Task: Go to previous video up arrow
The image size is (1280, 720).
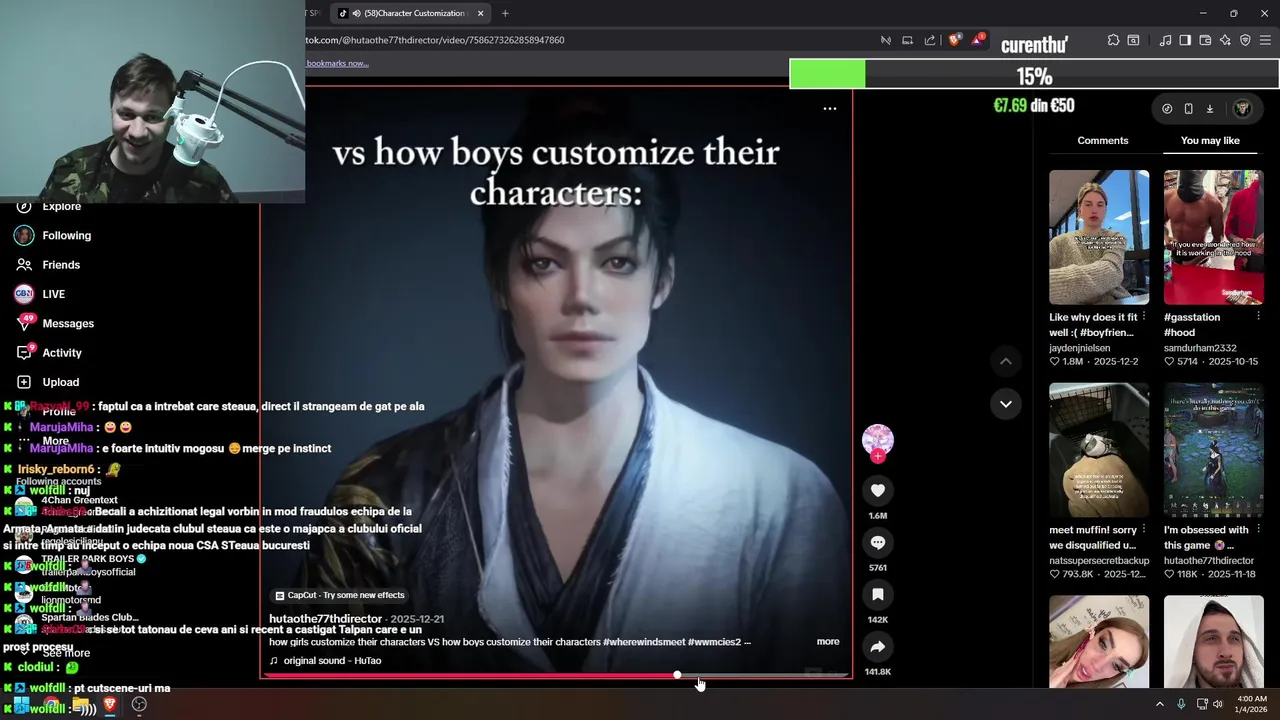Action: click(x=1006, y=361)
